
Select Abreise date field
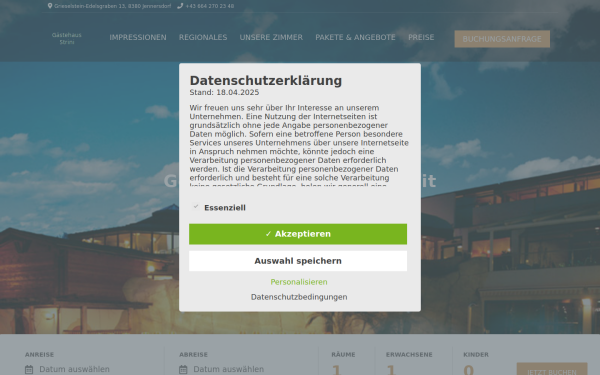pyautogui.click(x=228, y=369)
